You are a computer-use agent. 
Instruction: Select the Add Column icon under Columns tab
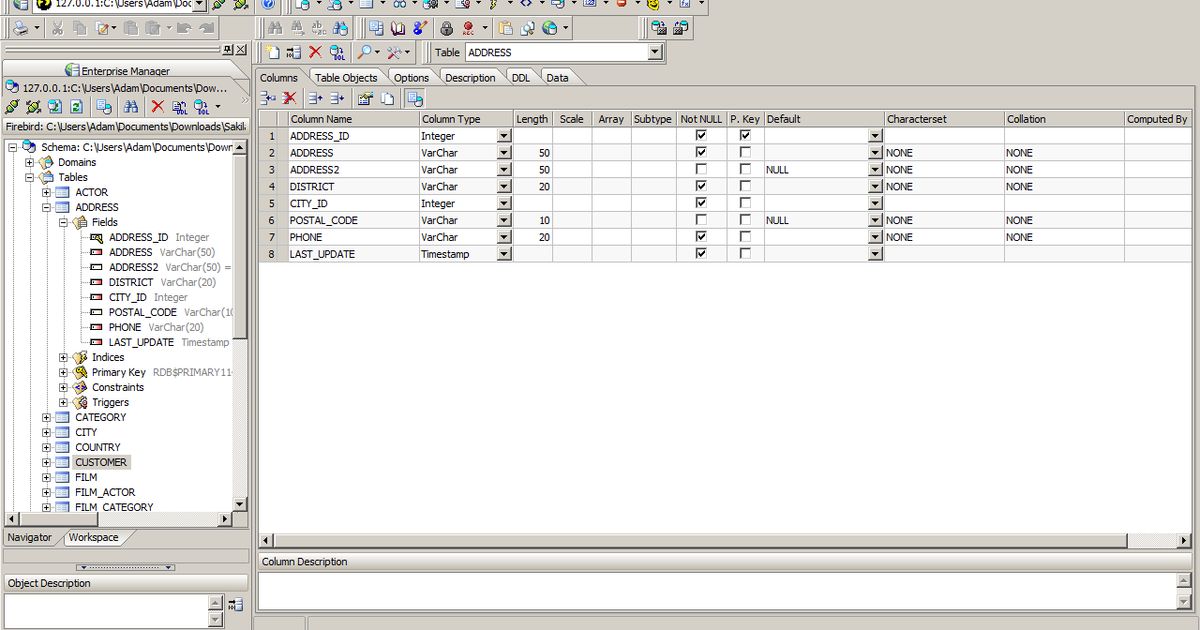(267, 96)
